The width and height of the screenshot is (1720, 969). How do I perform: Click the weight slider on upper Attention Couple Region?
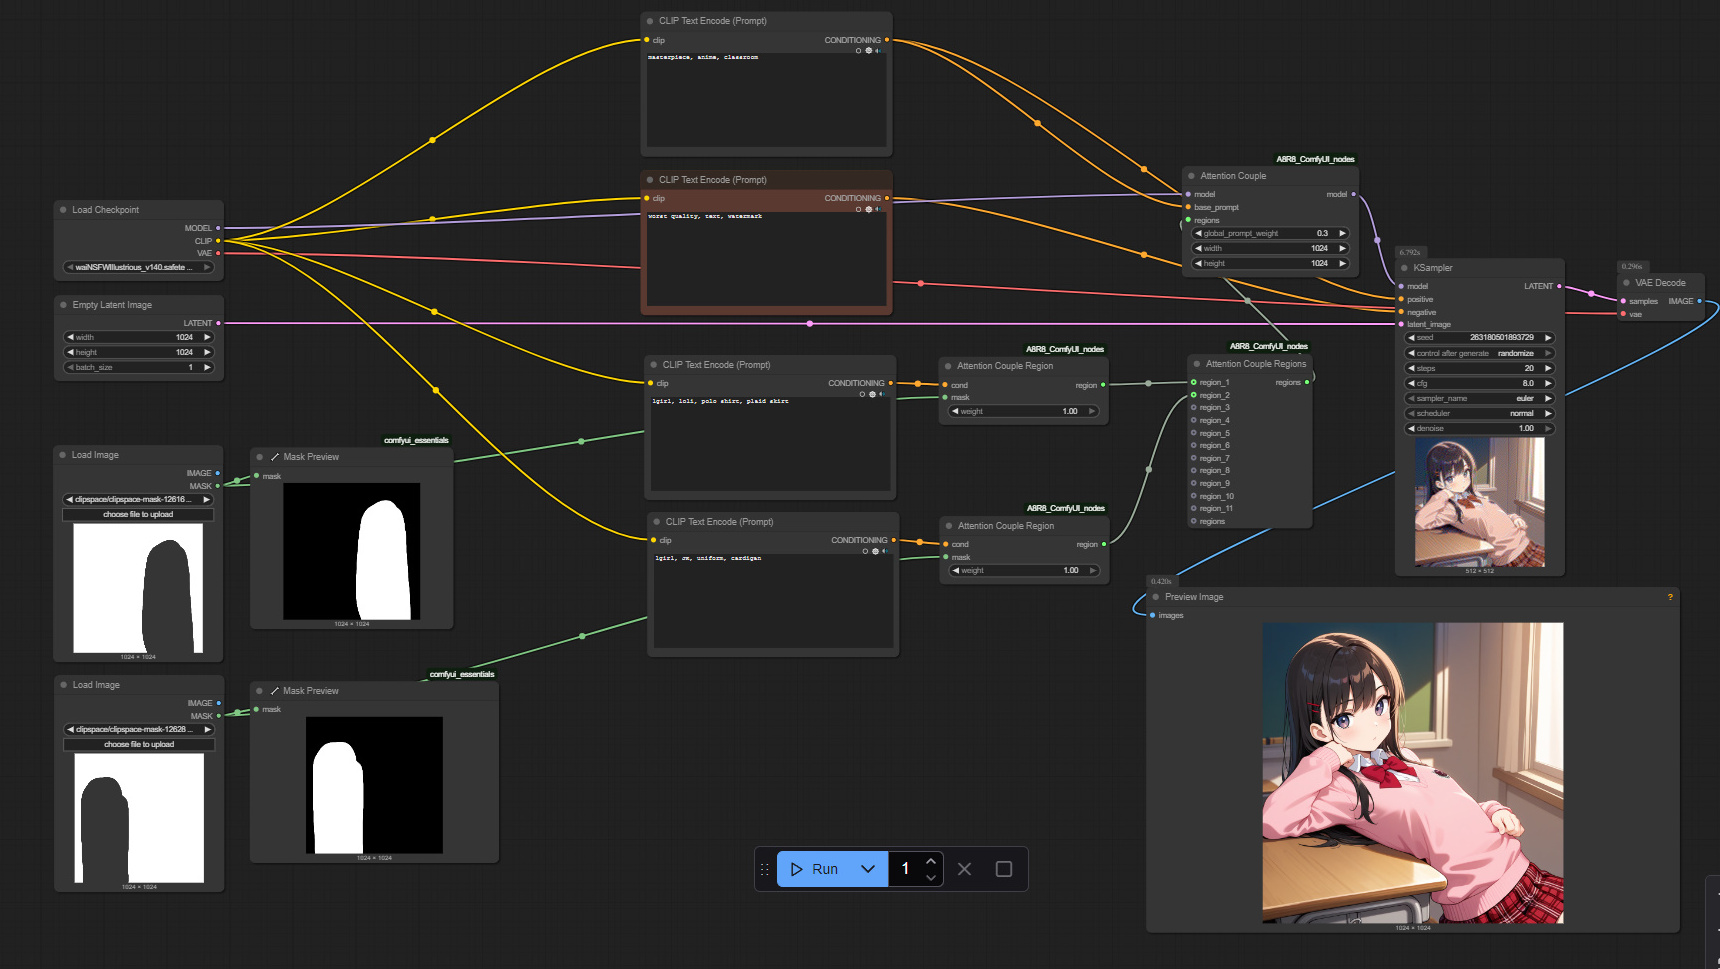(x=1024, y=411)
